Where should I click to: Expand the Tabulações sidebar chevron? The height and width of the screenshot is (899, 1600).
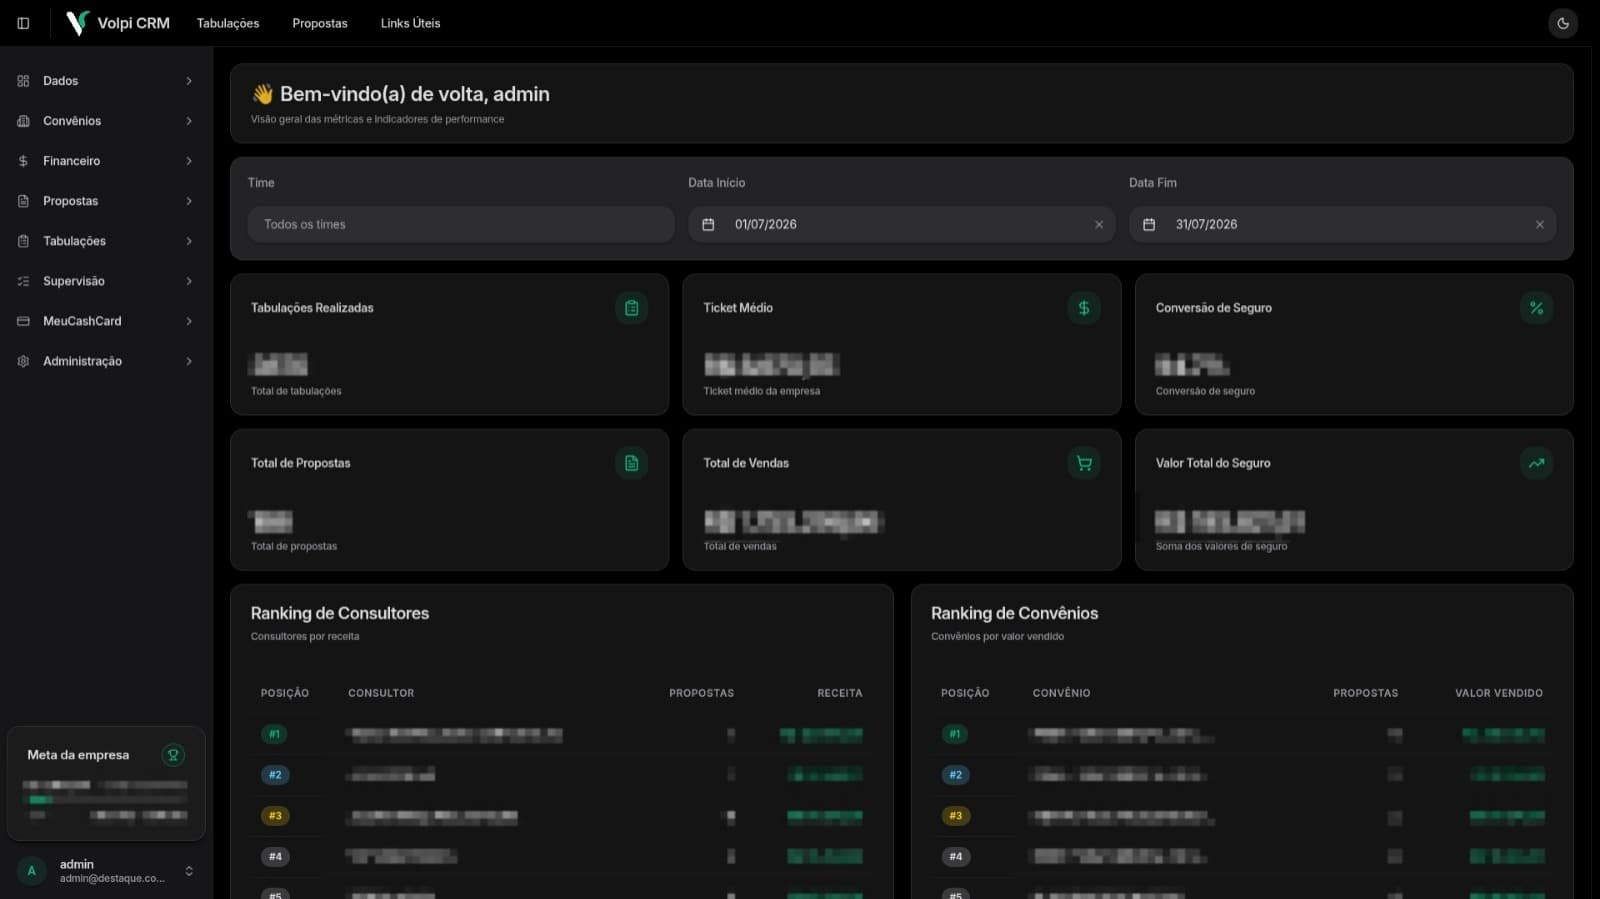[189, 241]
